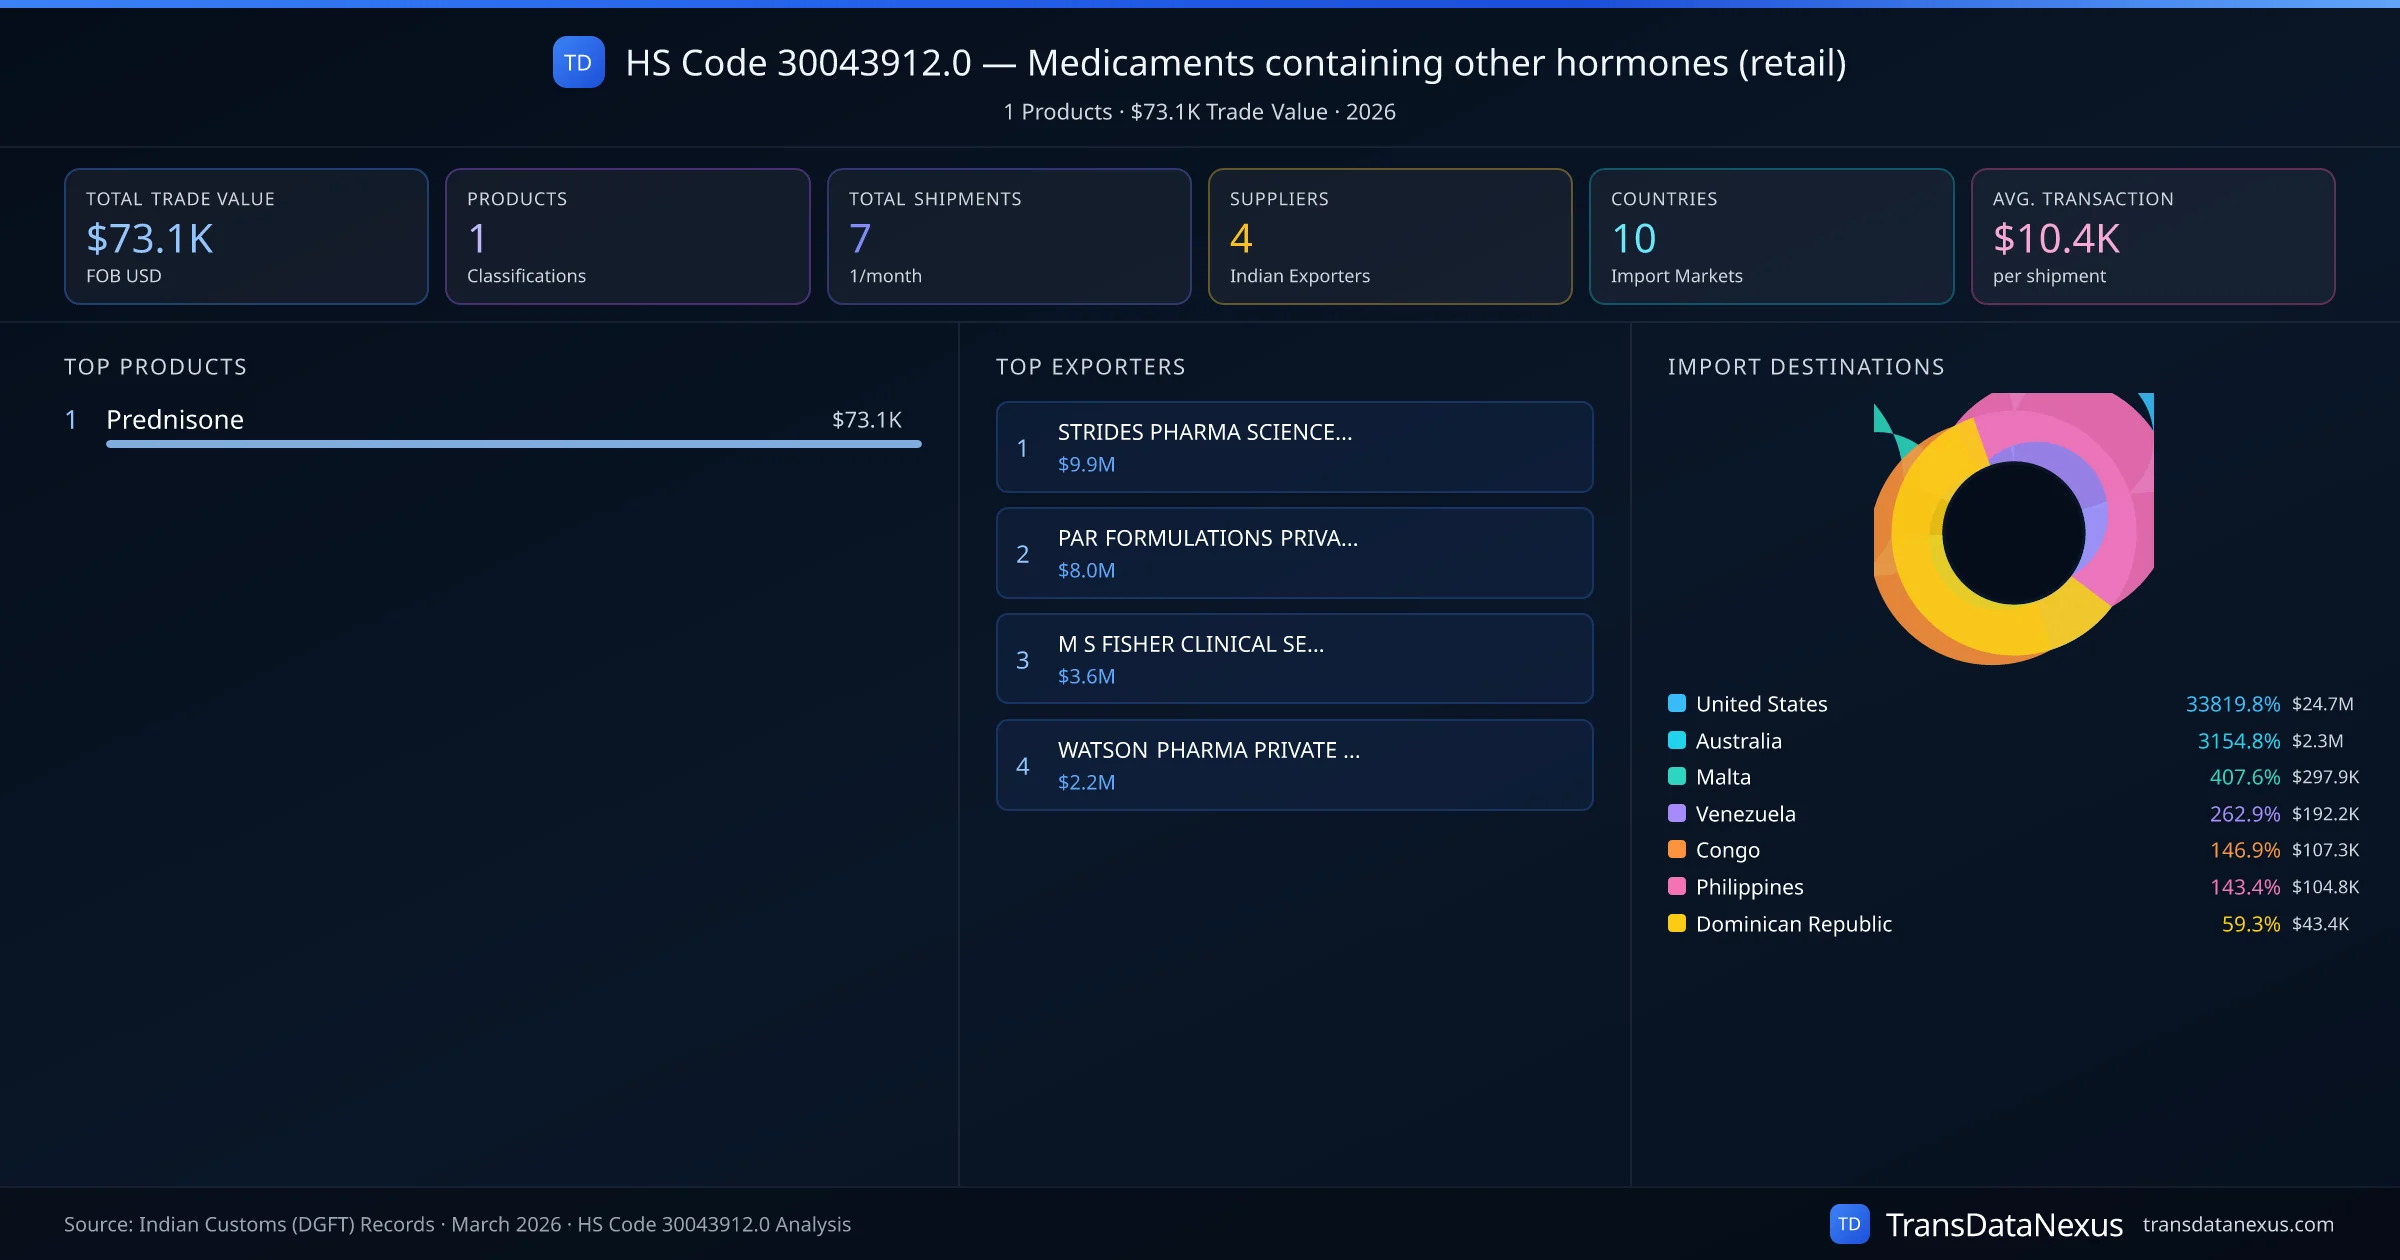Open the IMPORT DESTINATIONS section header
Image resolution: width=2400 pixels, height=1260 pixels.
(x=1806, y=367)
